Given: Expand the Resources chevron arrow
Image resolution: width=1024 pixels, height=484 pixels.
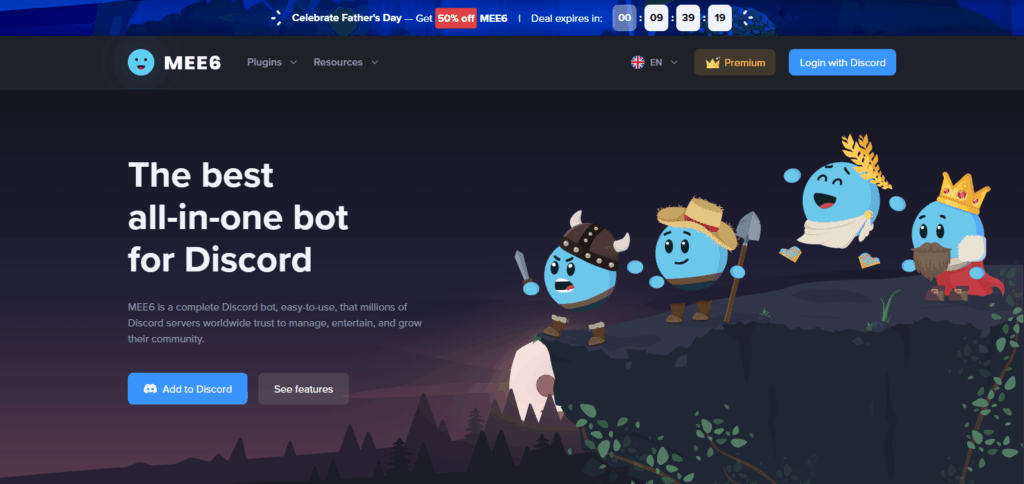Looking at the screenshot, I should (375, 63).
